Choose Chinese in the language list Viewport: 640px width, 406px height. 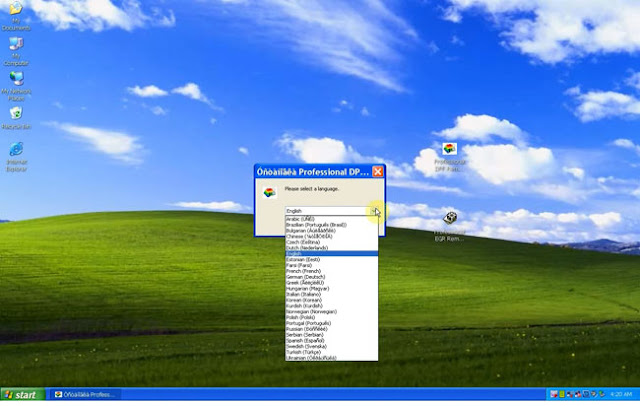(331, 236)
